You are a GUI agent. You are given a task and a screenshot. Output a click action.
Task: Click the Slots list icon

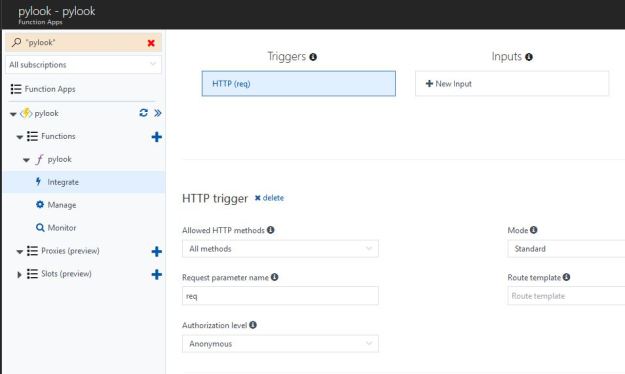(x=32, y=274)
